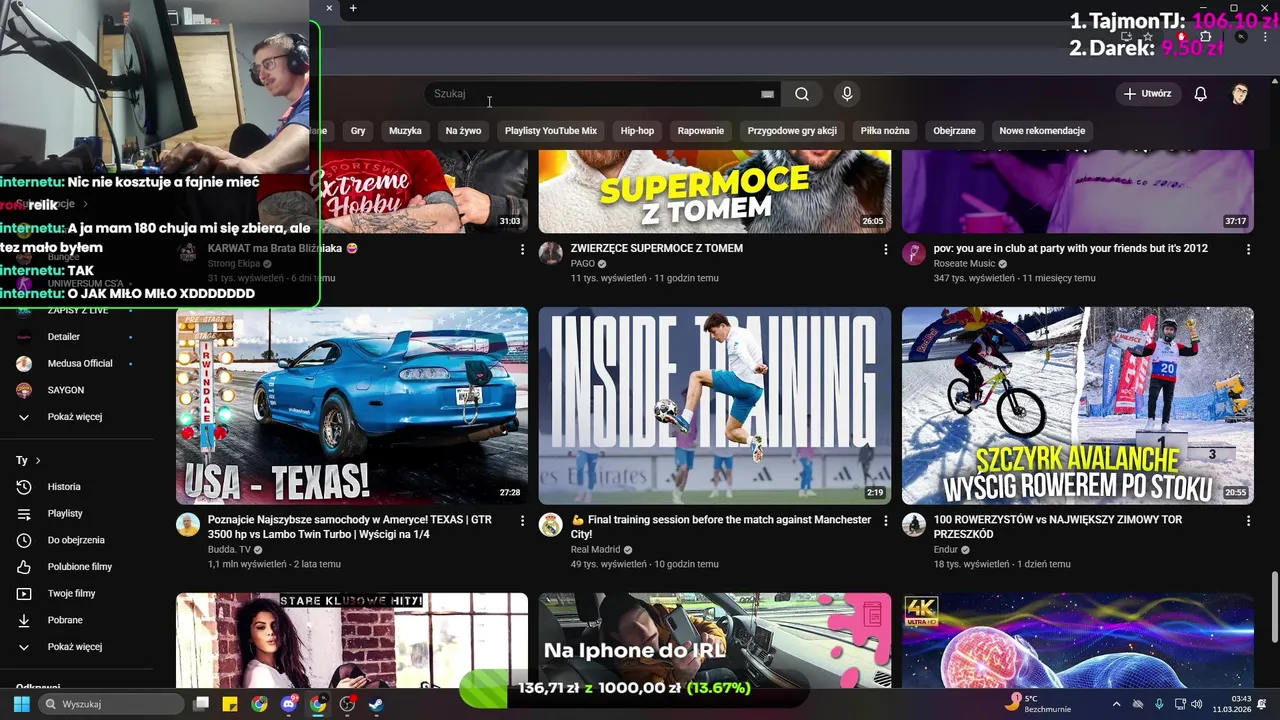Select Nowe rekomendacje chip
1280x720 pixels.
tap(1042, 131)
